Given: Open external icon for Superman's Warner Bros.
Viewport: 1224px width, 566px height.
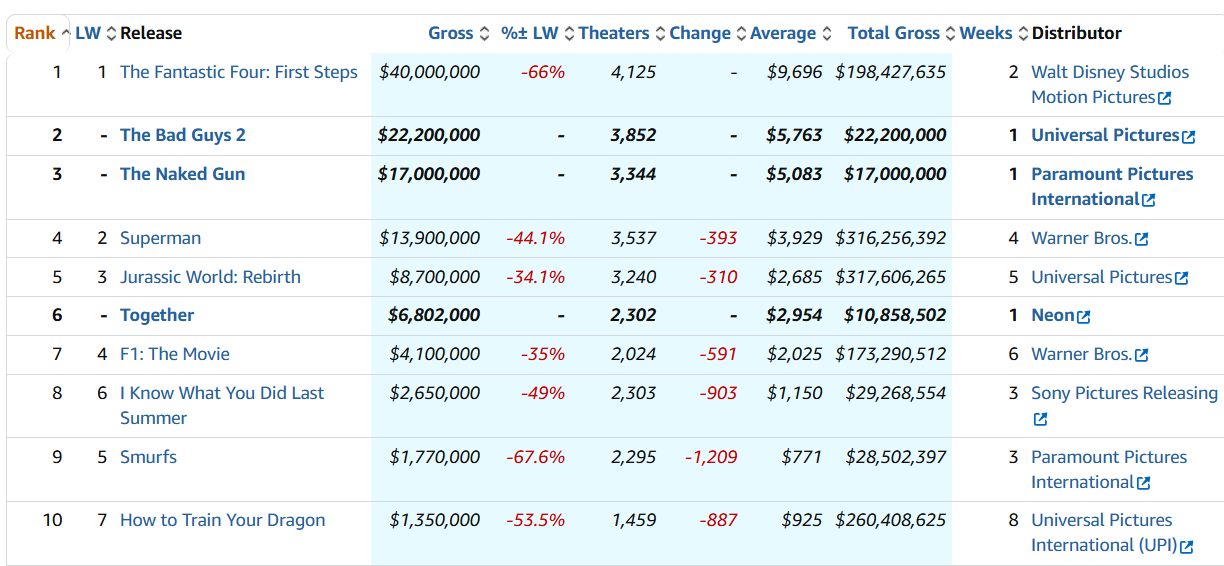Looking at the screenshot, I should (x=1142, y=239).
